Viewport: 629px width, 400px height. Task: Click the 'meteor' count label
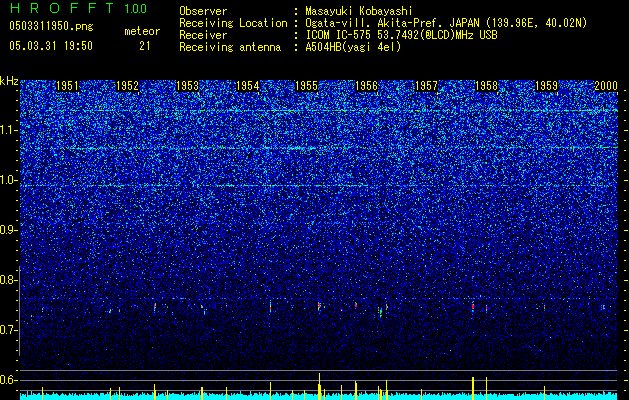point(142,31)
